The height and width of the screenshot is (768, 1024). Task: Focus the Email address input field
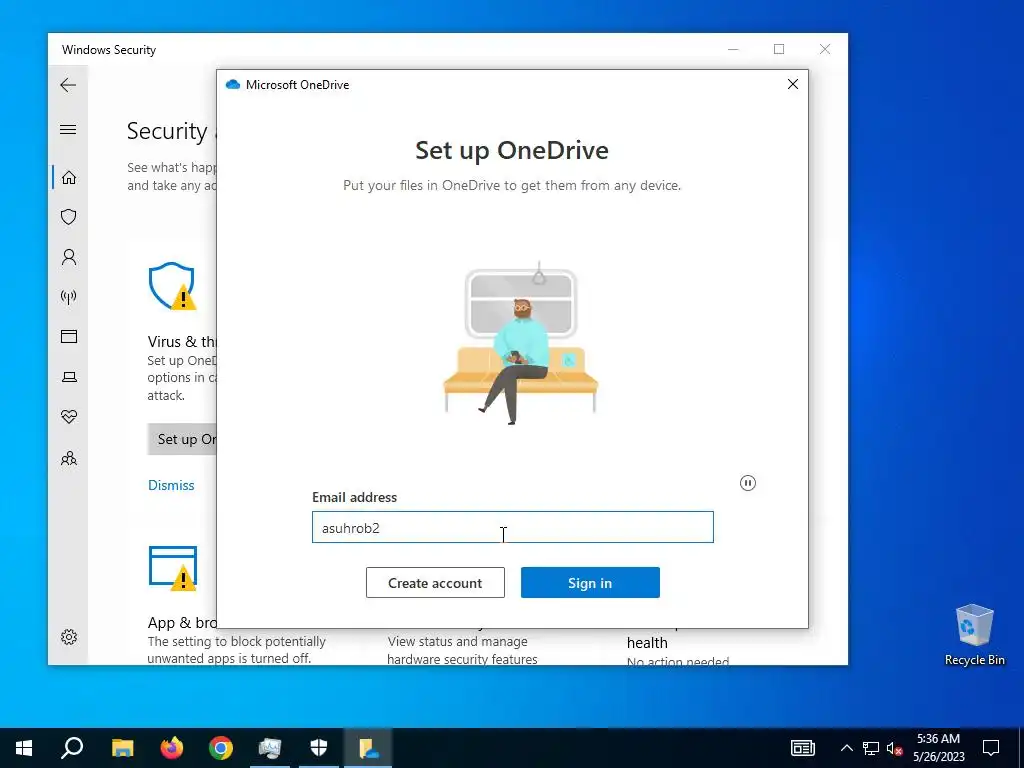coord(513,527)
